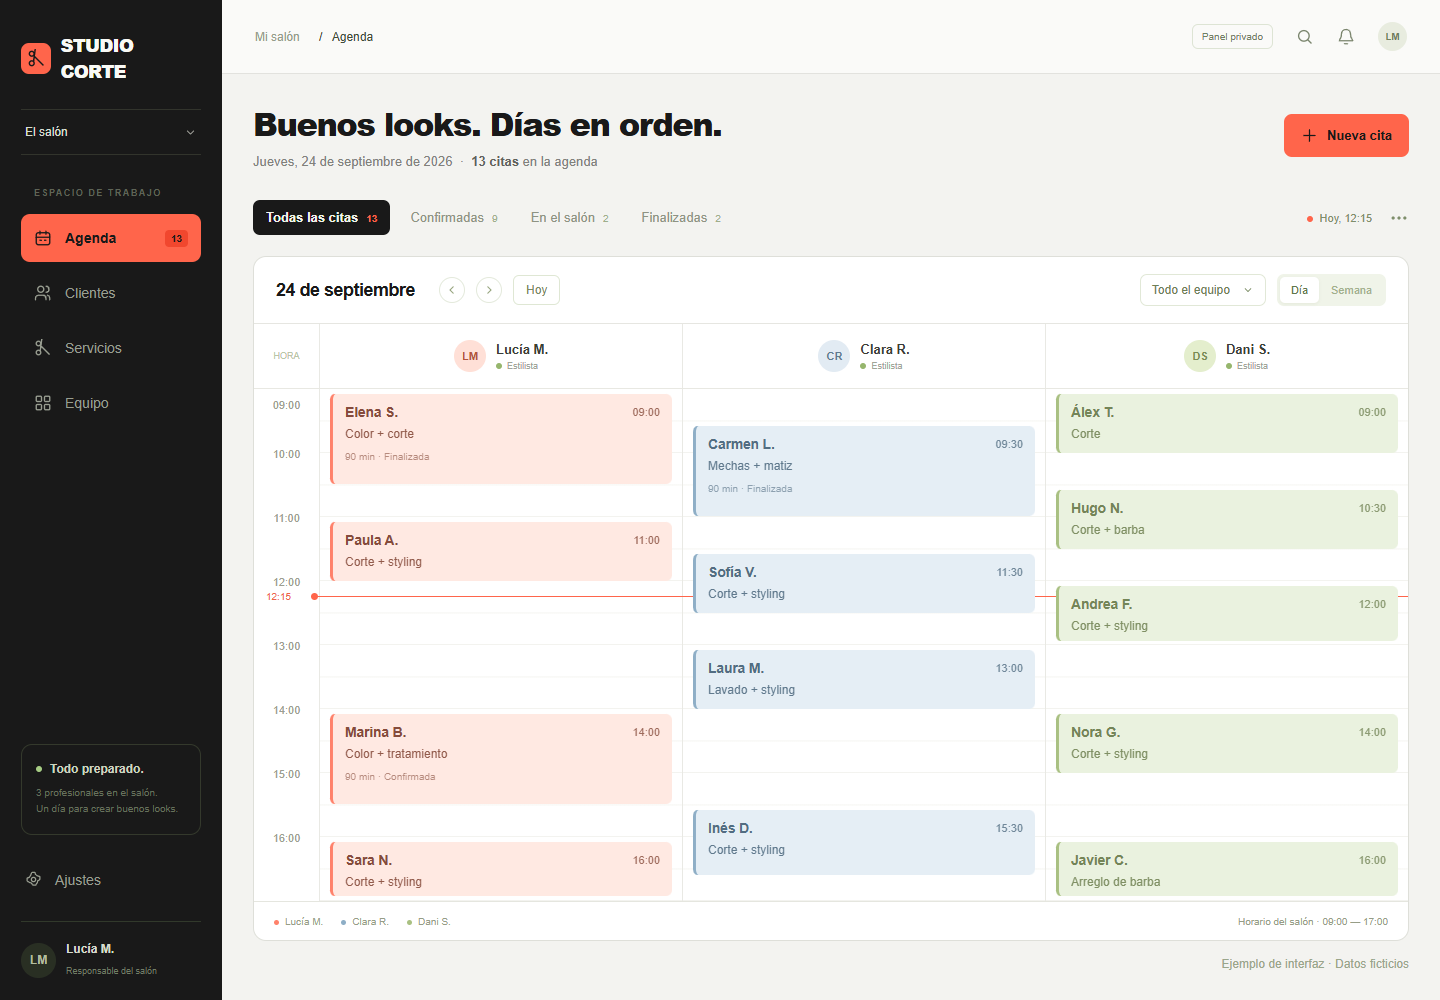1440x1000 pixels.
Task: Open Inés D. 15:30 appointment
Action: click(864, 842)
